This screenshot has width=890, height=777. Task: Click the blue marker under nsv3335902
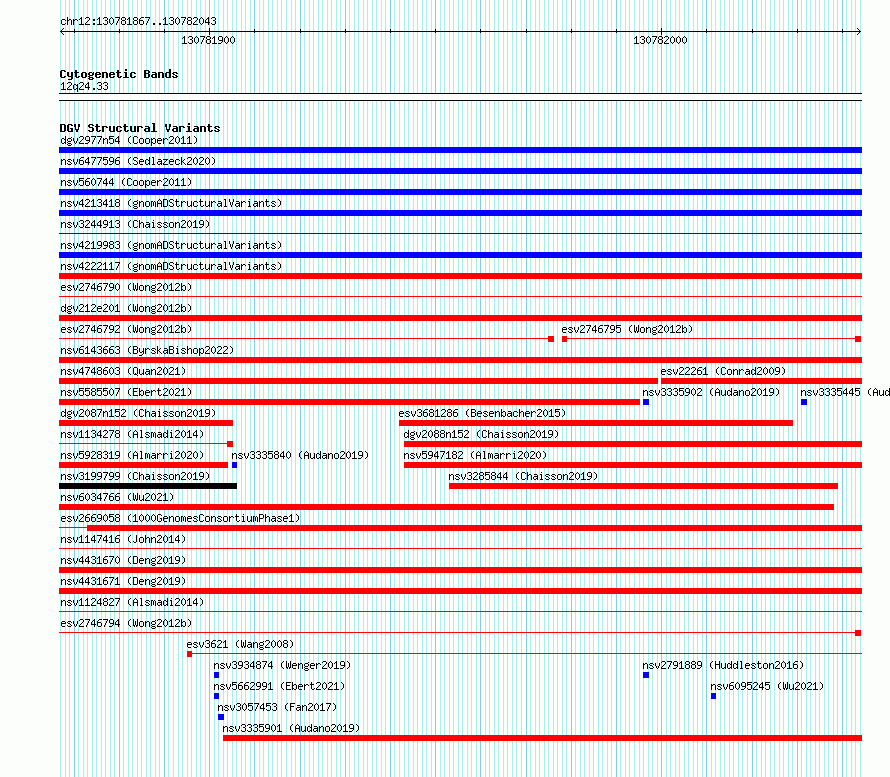pyautogui.click(x=646, y=402)
